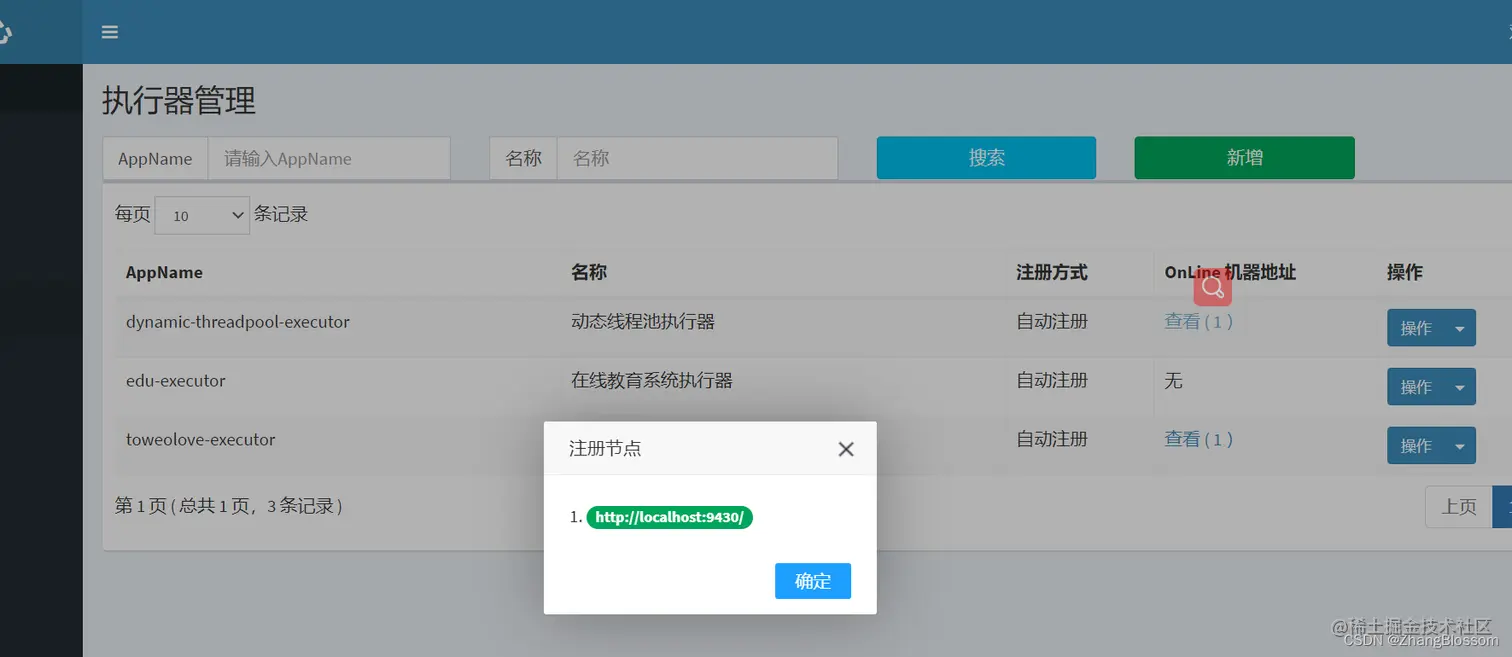
Task: Click the http://localhost:9430/ node badge
Action: (x=669, y=517)
